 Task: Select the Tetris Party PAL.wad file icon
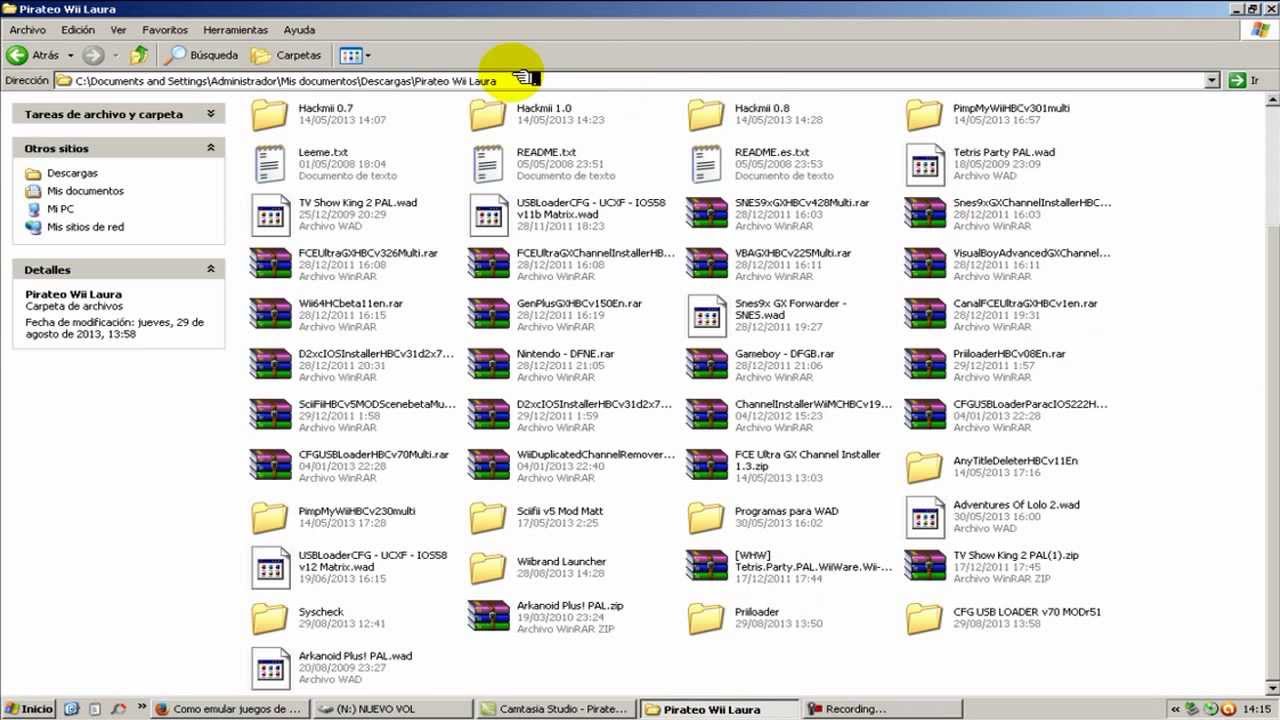coord(925,165)
